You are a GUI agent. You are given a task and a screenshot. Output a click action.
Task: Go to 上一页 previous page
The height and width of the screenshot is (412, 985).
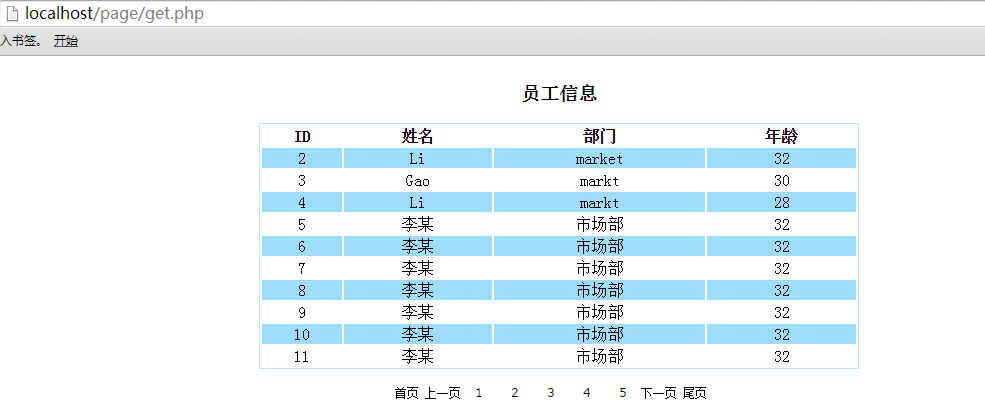(443, 393)
